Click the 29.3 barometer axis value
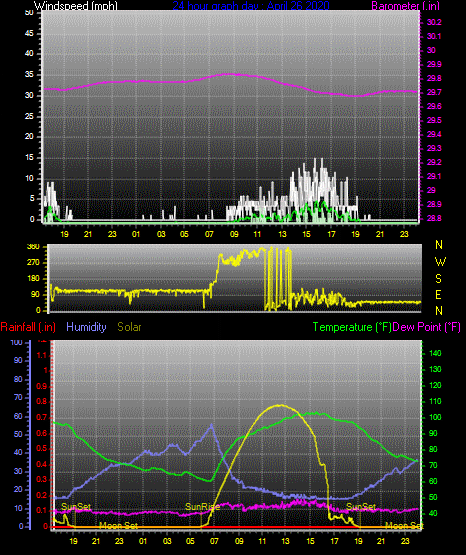The image size is (466, 555). 434,148
